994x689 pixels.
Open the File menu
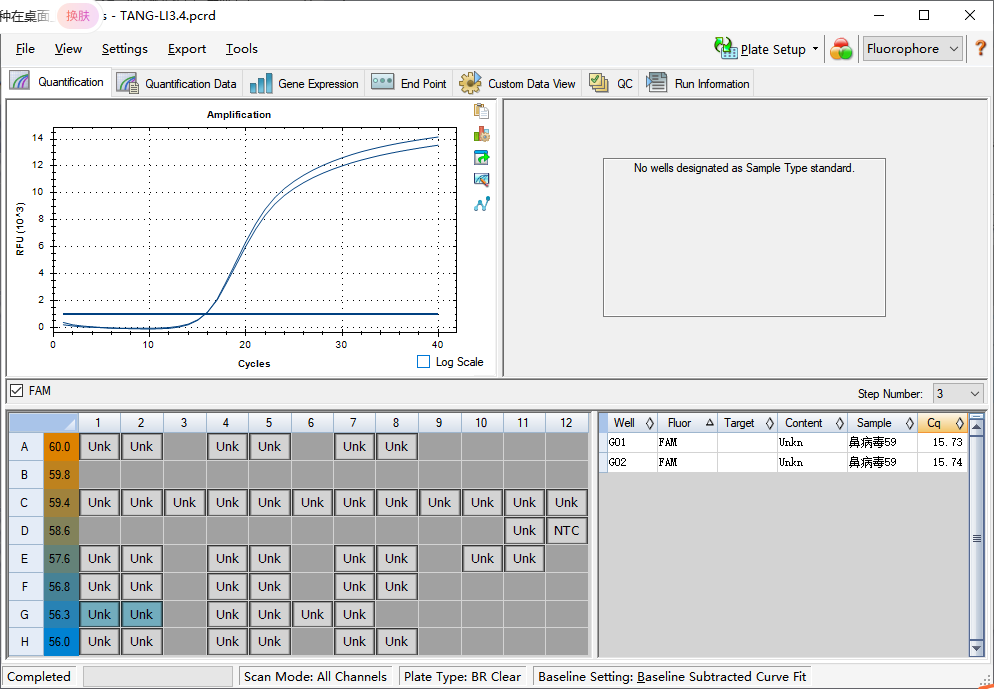tap(25, 49)
